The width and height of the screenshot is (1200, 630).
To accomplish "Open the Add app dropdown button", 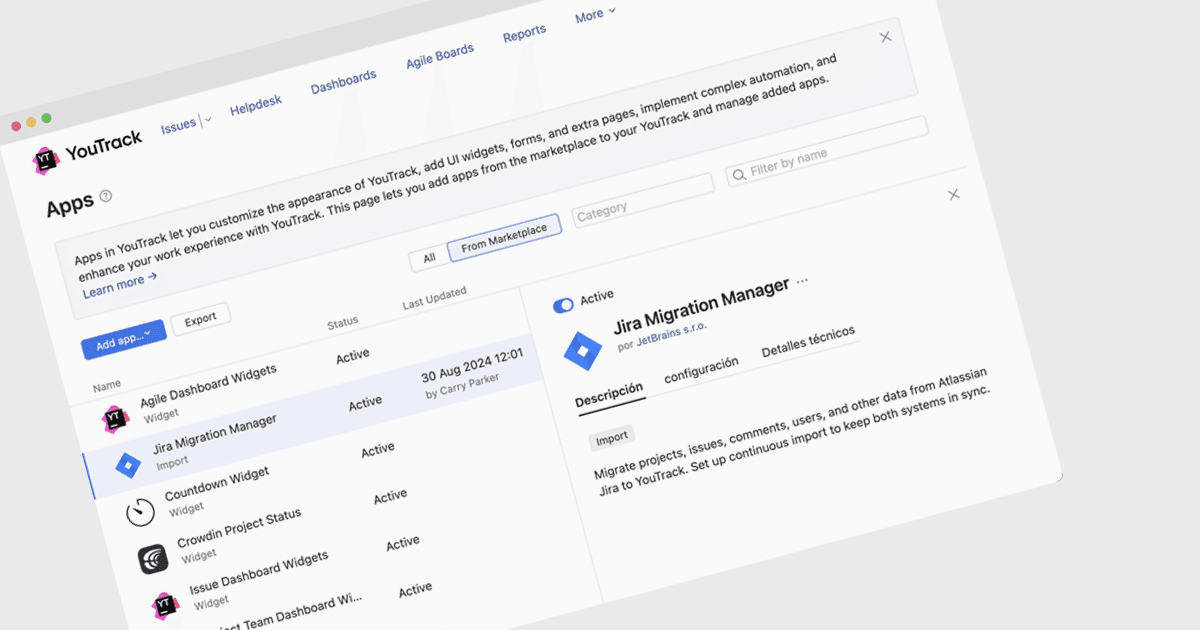I will point(123,341).
